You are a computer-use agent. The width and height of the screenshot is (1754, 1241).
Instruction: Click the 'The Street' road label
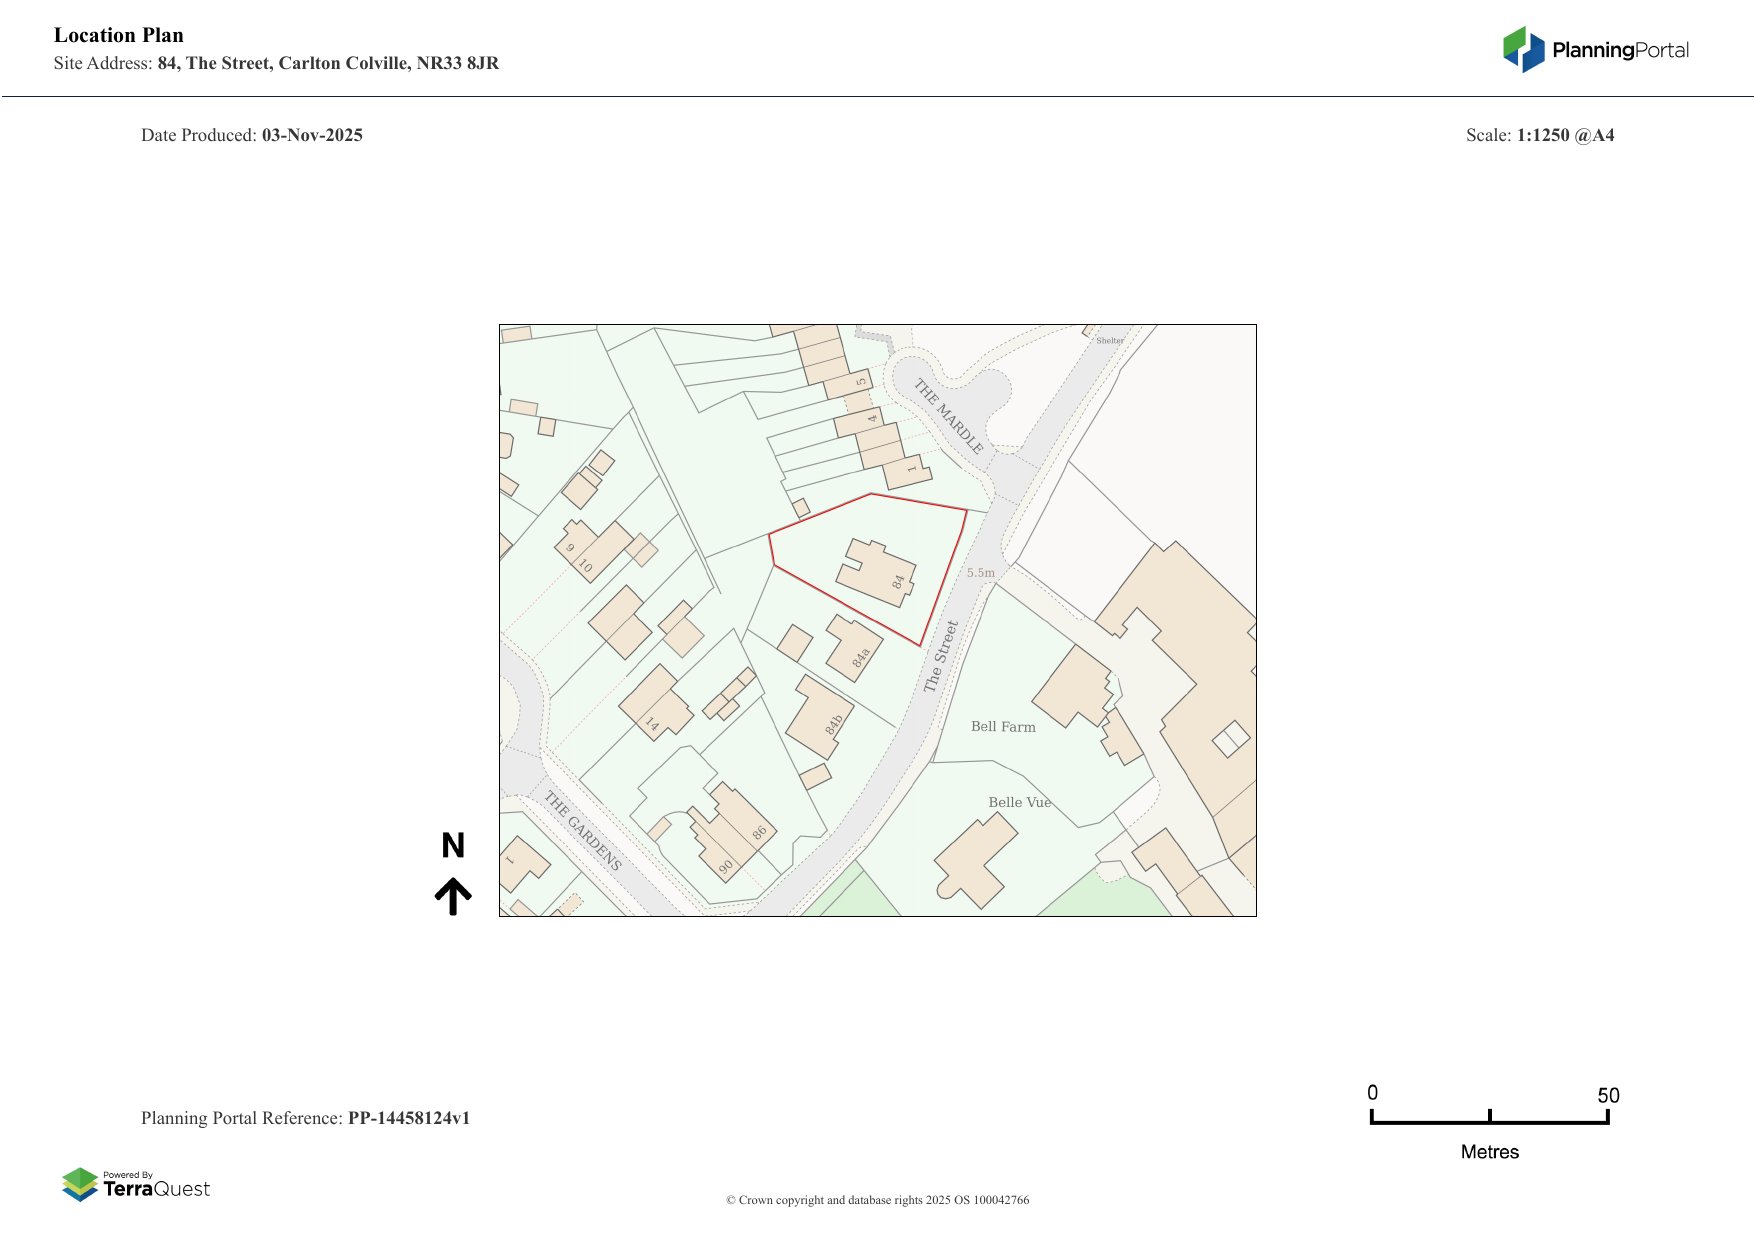tap(940, 656)
